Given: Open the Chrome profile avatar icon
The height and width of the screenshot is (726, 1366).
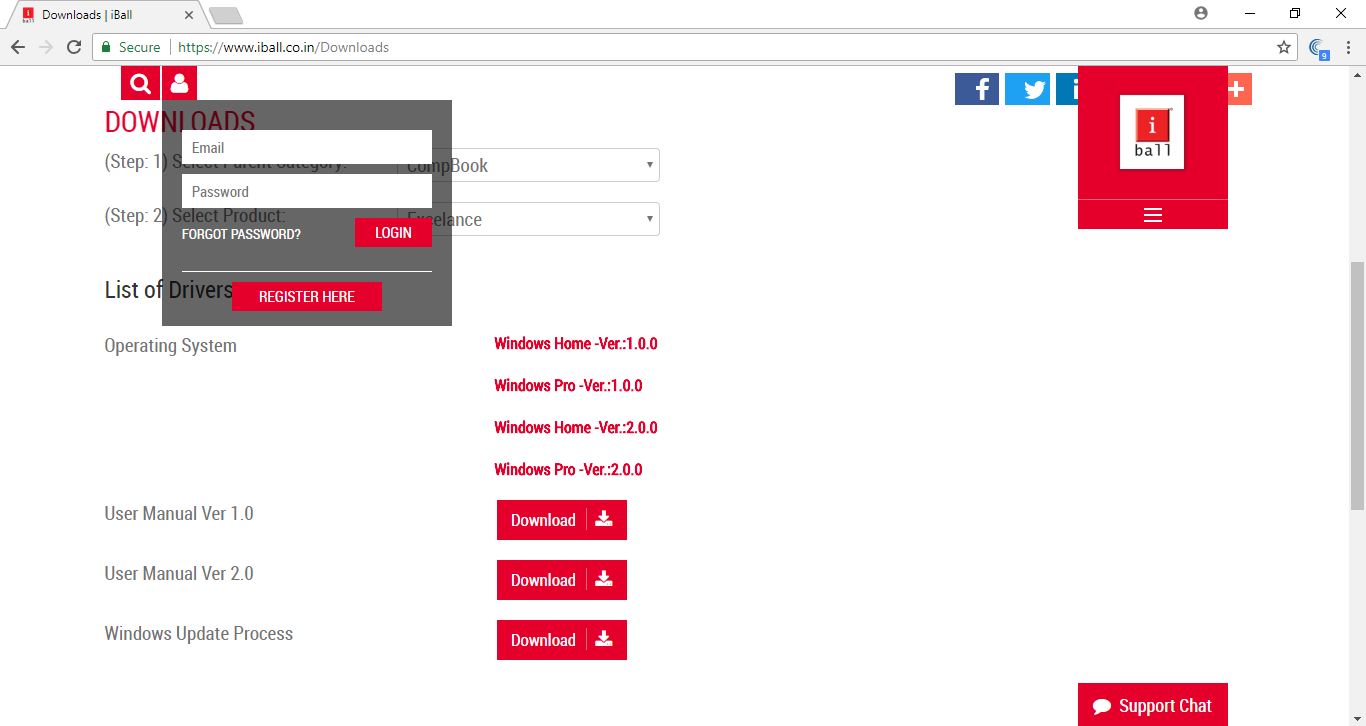Looking at the screenshot, I should pyautogui.click(x=1201, y=13).
